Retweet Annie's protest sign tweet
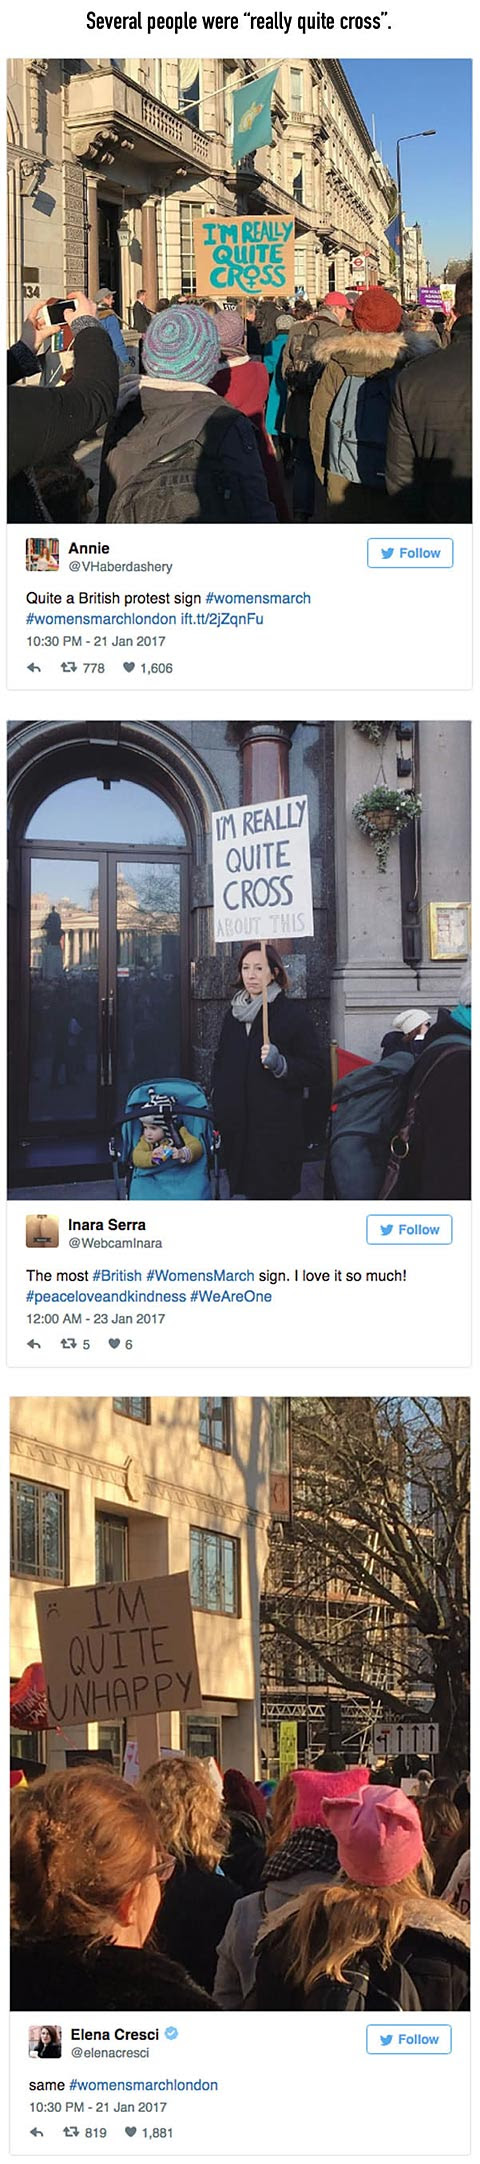The height and width of the screenshot is (2164, 480). pyautogui.click(x=83, y=668)
